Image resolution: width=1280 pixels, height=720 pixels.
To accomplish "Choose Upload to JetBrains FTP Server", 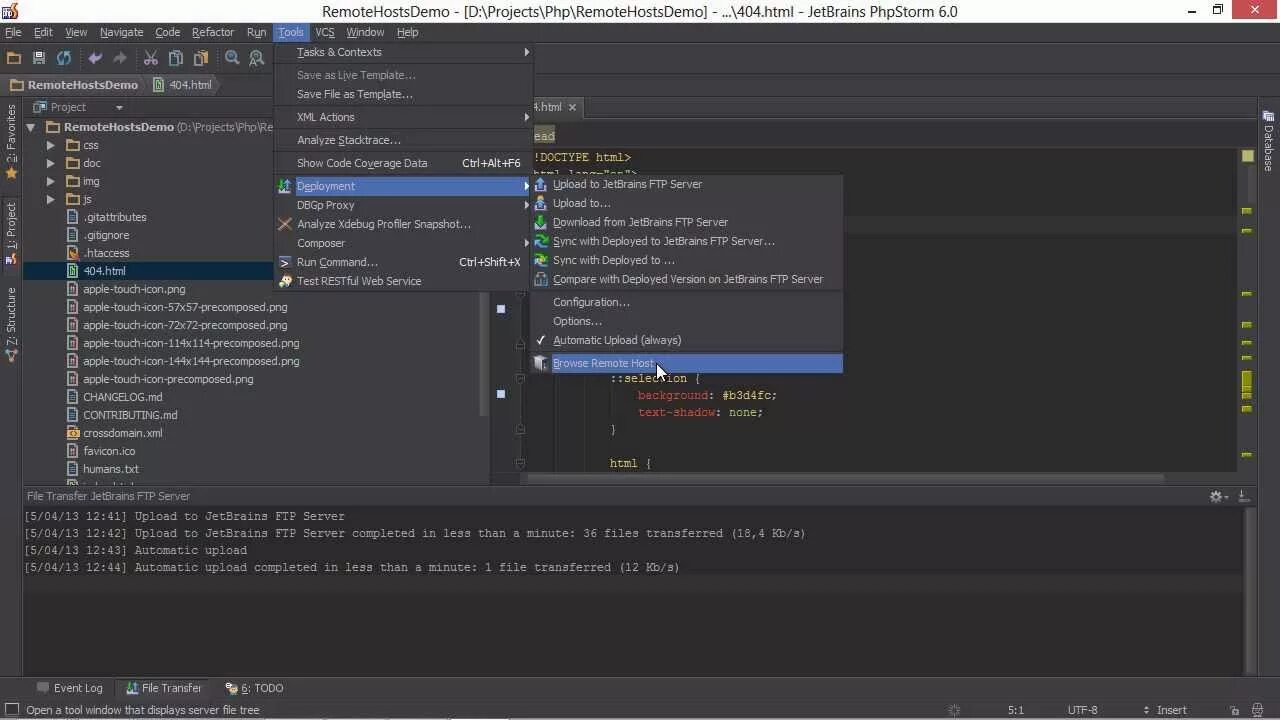I will (686, 184).
